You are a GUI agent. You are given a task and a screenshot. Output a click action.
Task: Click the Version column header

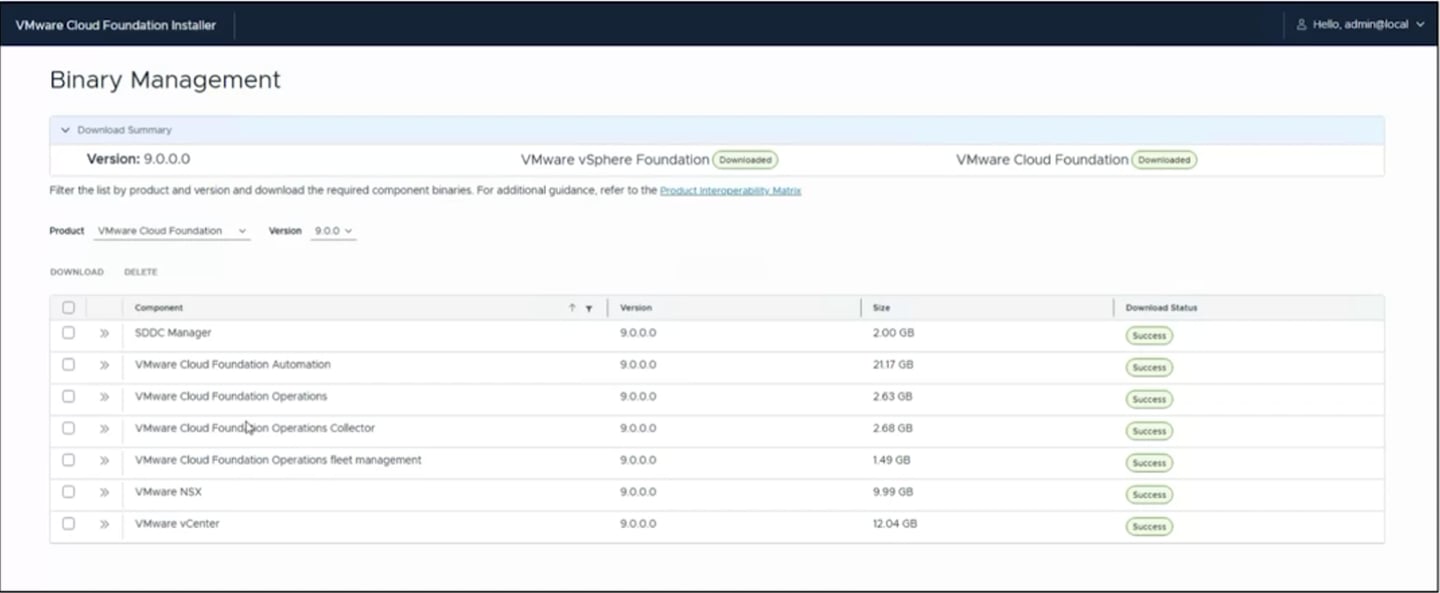[x=636, y=308]
